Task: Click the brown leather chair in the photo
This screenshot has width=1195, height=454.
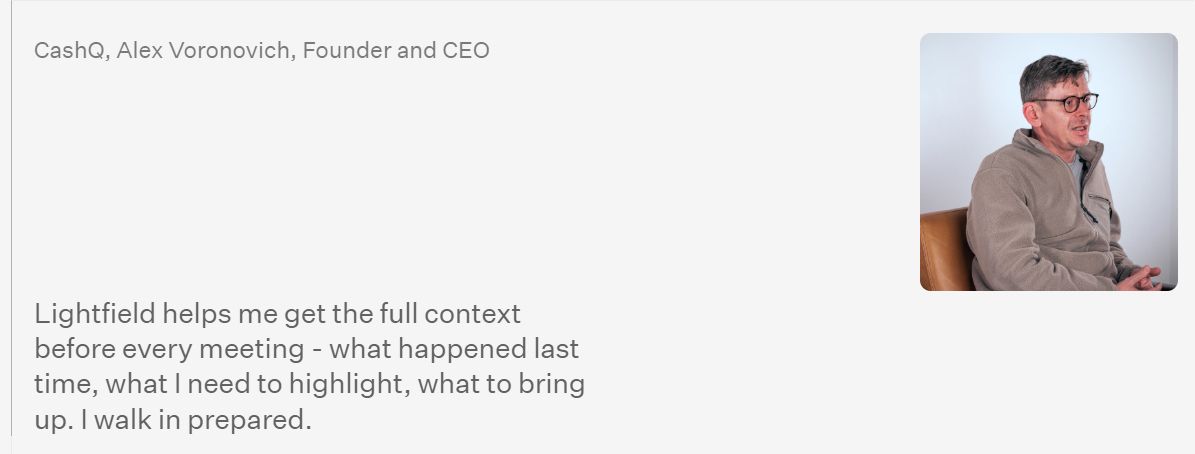Action: (x=943, y=249)
